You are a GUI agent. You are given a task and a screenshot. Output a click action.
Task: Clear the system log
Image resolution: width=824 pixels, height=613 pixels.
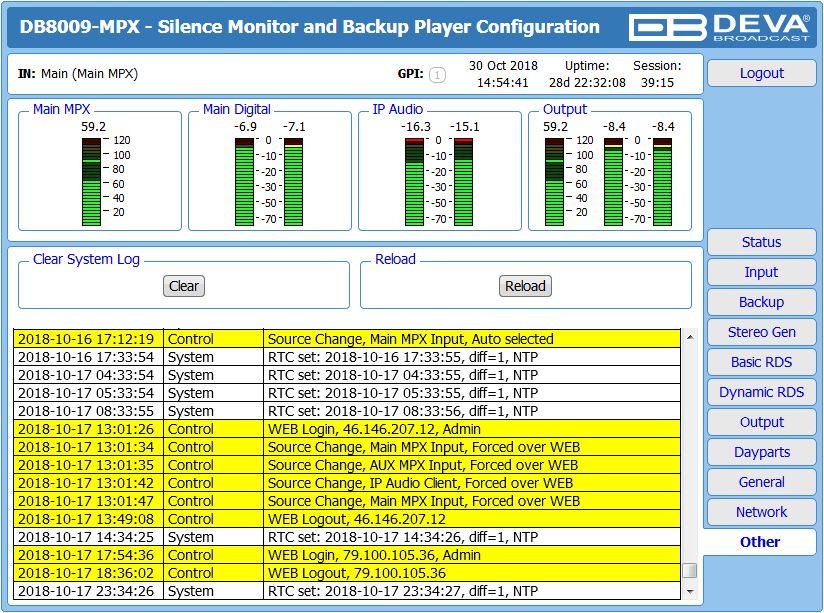(184, 286)
